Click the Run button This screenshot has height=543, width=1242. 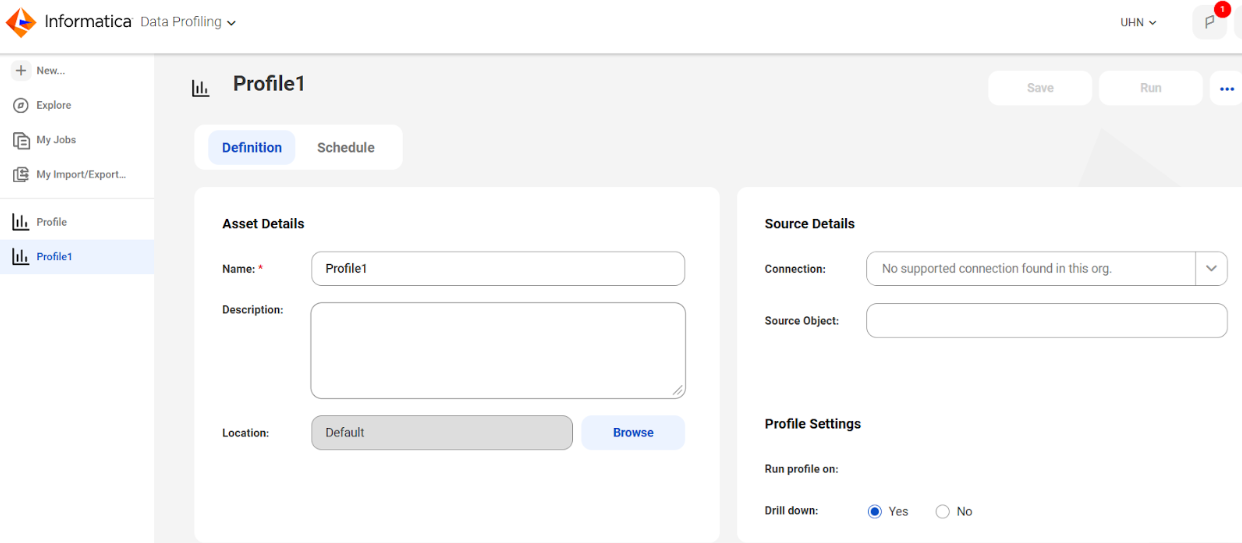coord(1151,88)
